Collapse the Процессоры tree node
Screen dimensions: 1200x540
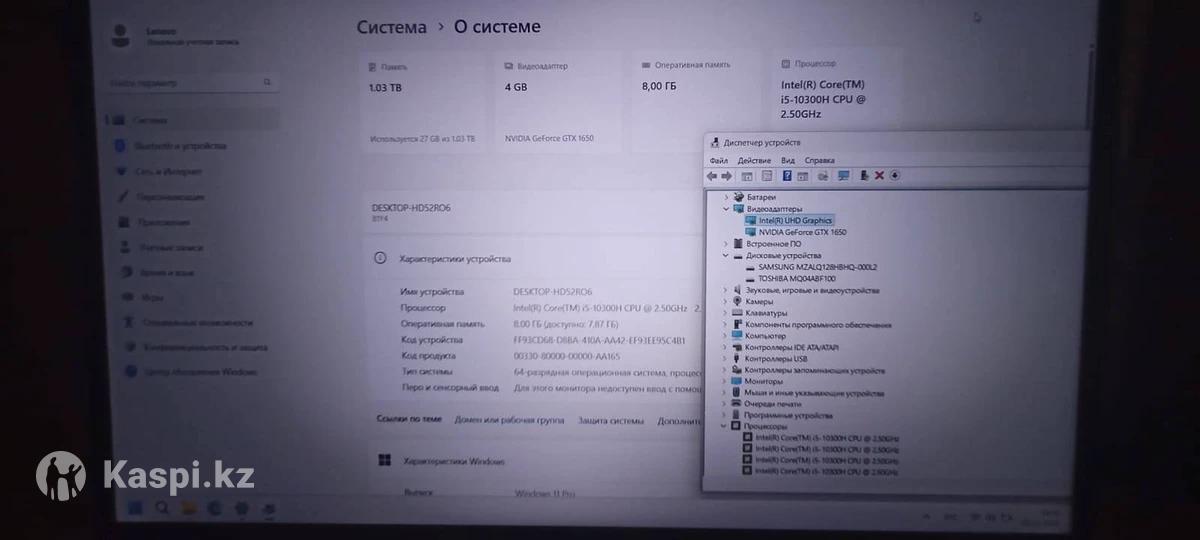[723, 426]
